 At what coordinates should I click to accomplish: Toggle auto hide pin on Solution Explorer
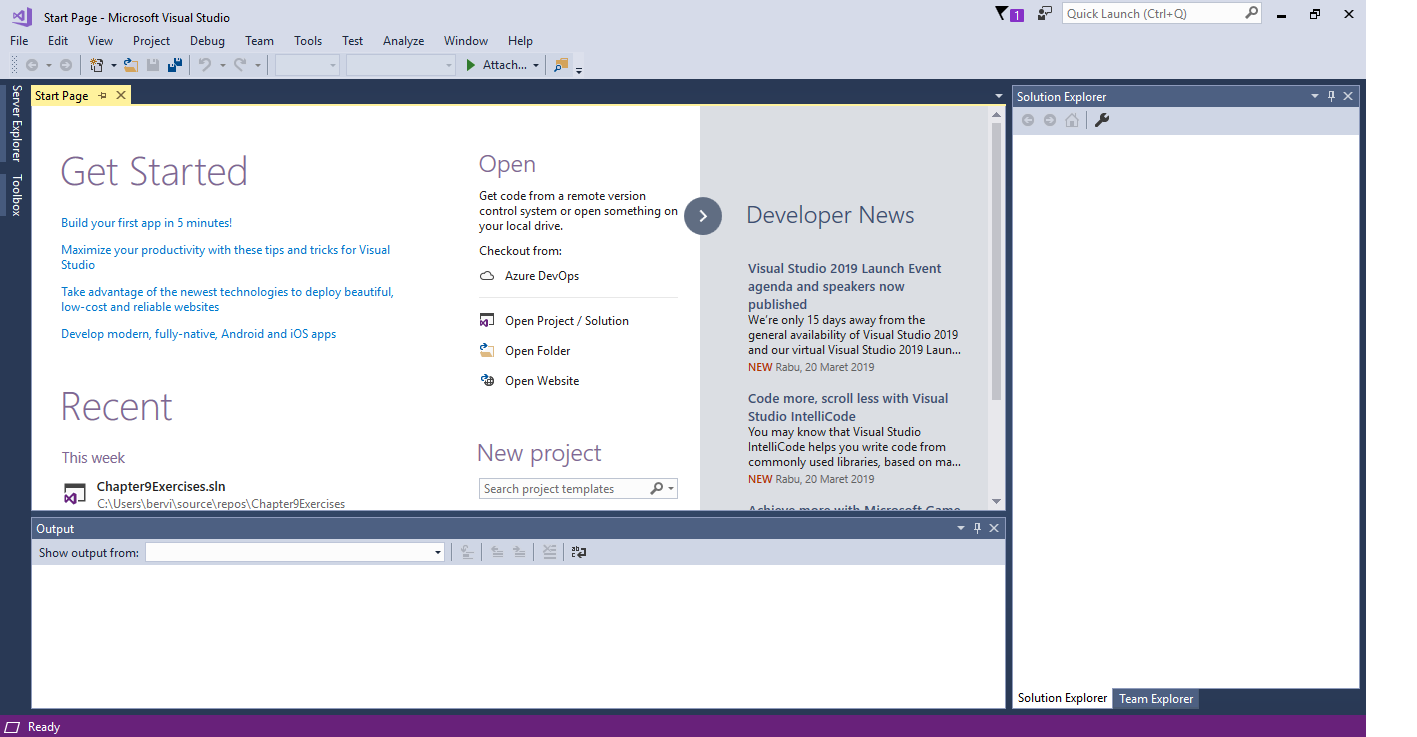click(1331, 96)
